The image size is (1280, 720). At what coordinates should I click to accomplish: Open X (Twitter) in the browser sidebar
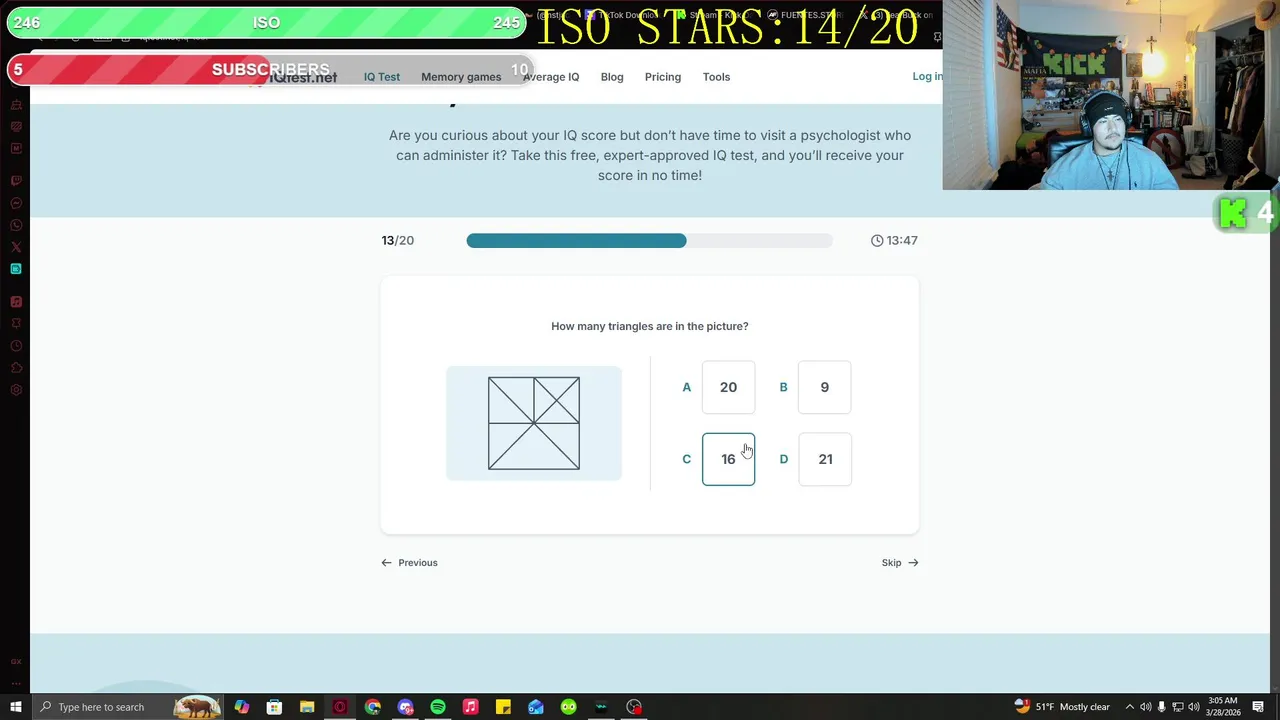coord(16,247)
